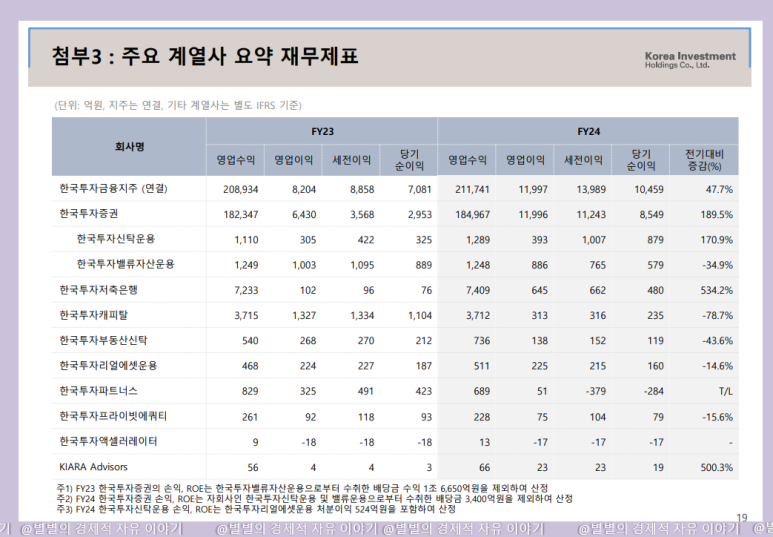
Task: Click the slide title 첨부3 : 주요 계열사 요약 재무제표
Action: (x=205, y=56)
